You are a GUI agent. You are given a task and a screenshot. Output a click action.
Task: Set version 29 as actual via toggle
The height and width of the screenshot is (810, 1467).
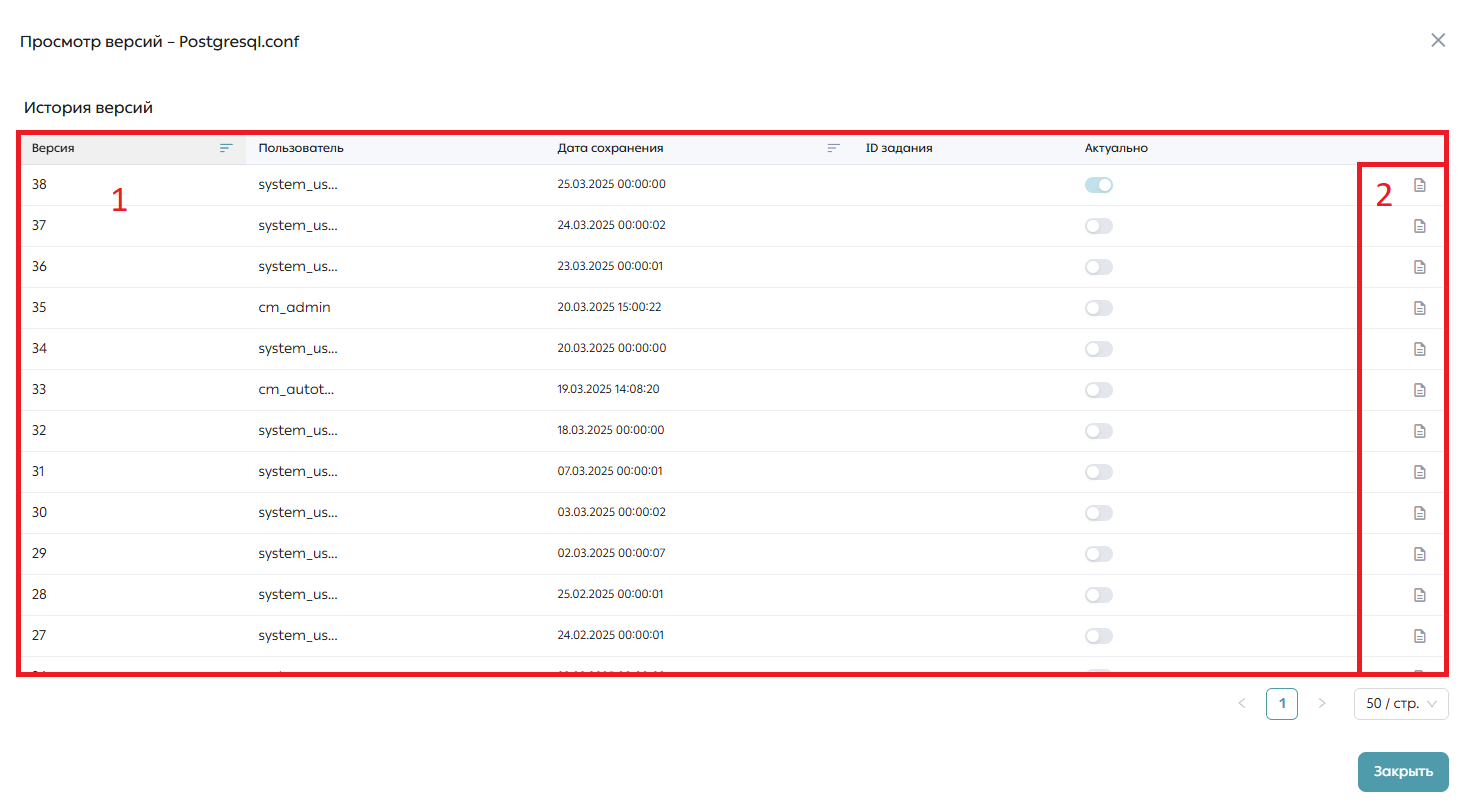[x=1099, y=554]
